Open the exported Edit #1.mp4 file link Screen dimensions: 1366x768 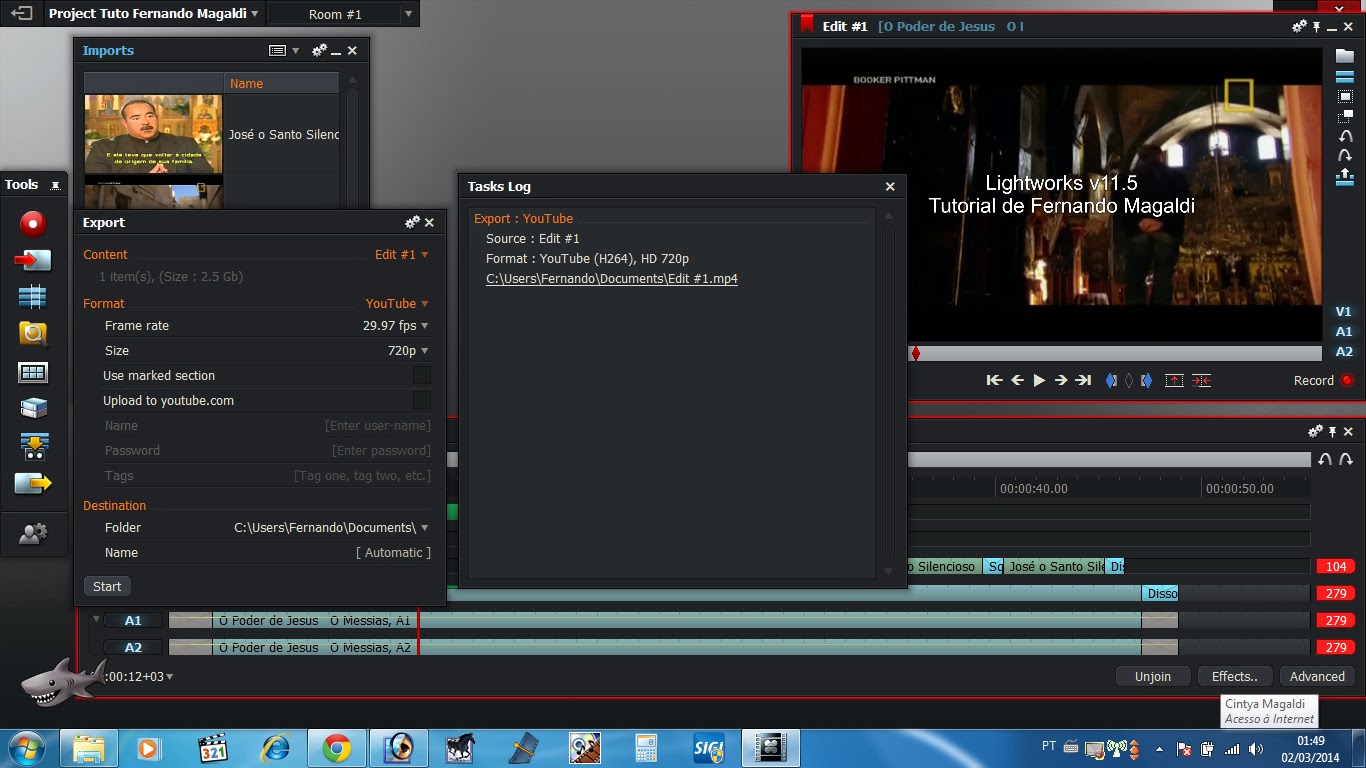point(612,278)
